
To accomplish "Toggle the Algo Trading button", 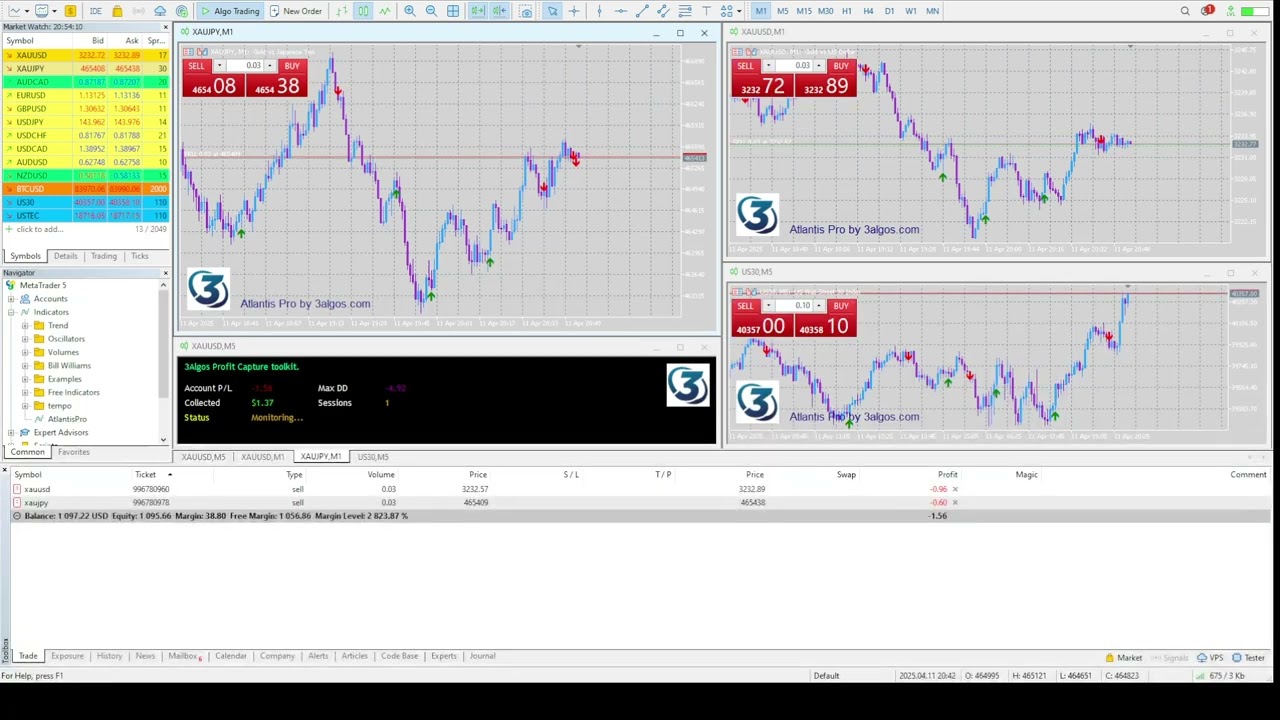I will coord(229,11).
